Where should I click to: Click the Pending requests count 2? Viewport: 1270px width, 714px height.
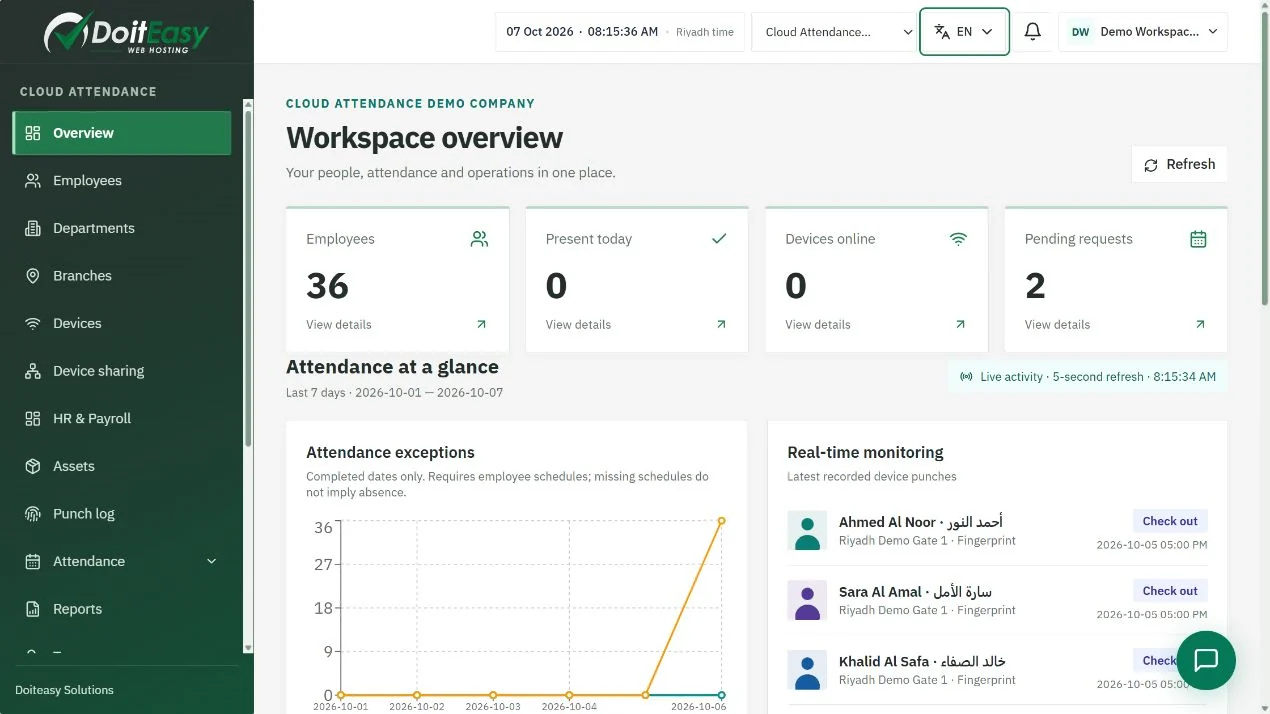point(1035,286)
